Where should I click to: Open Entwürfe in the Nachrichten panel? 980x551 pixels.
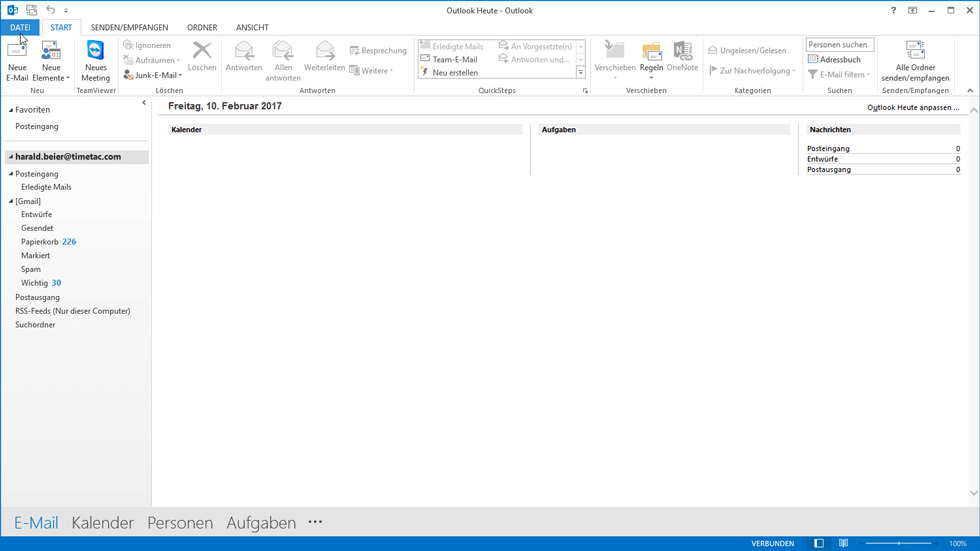tap(822, 159)
